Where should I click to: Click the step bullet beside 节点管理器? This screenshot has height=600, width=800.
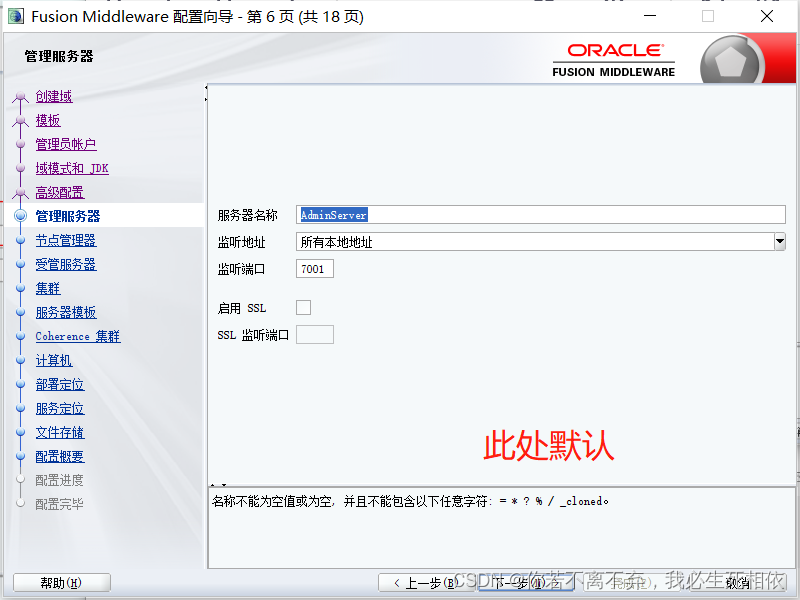click(x=20, y=240)
